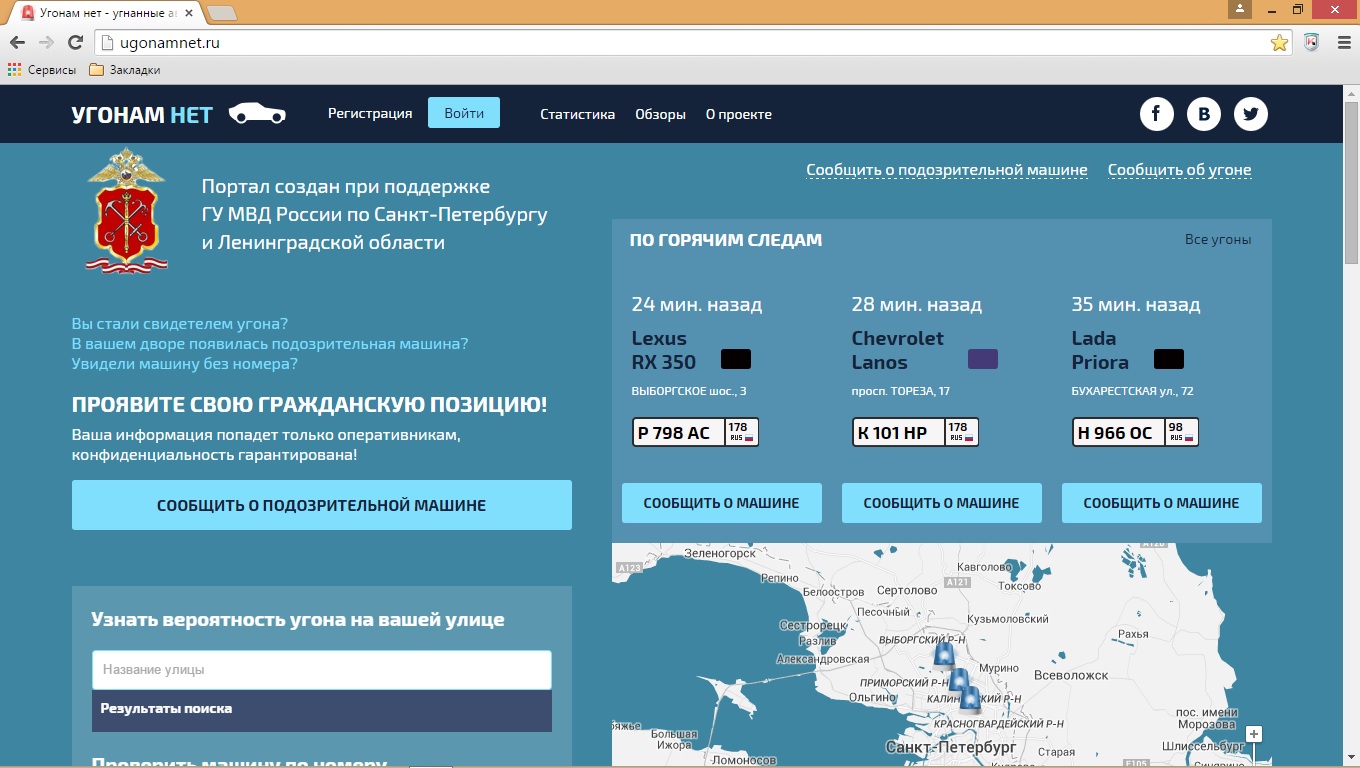
Task: Open the Статистика menu item
Action: 577,114
